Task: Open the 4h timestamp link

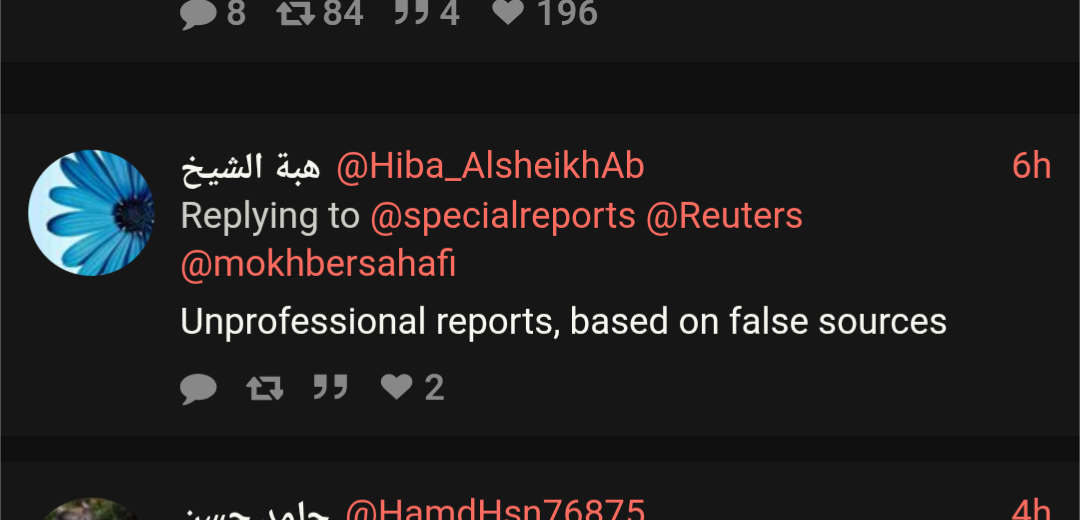Action: tap(1031, 511)
